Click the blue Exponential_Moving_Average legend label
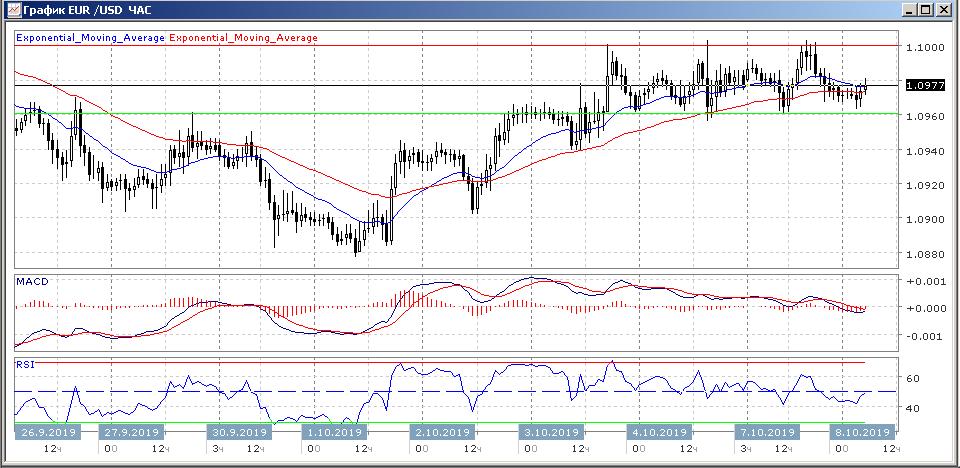Image resolution: width=960 pixels, height=468 pixels. coord(90,38)
